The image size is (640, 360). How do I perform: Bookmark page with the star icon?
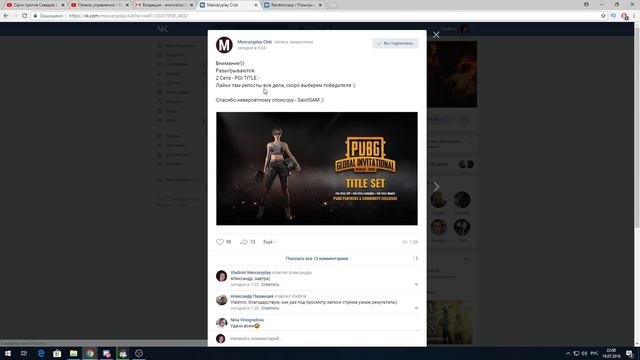[x=603, y=16]
